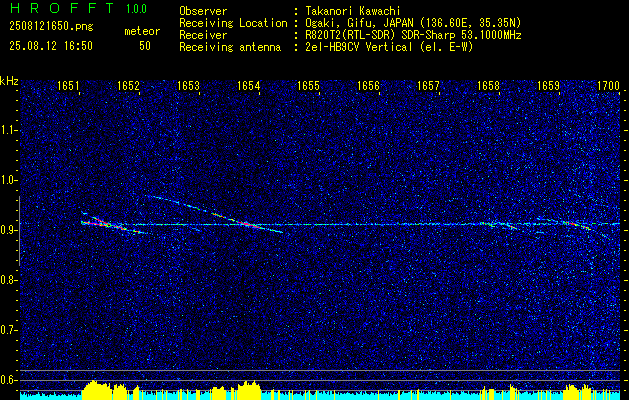Viewport: 629px width, 400px height.
Task: Click time axis label 1651
Action: click(68, 85)
